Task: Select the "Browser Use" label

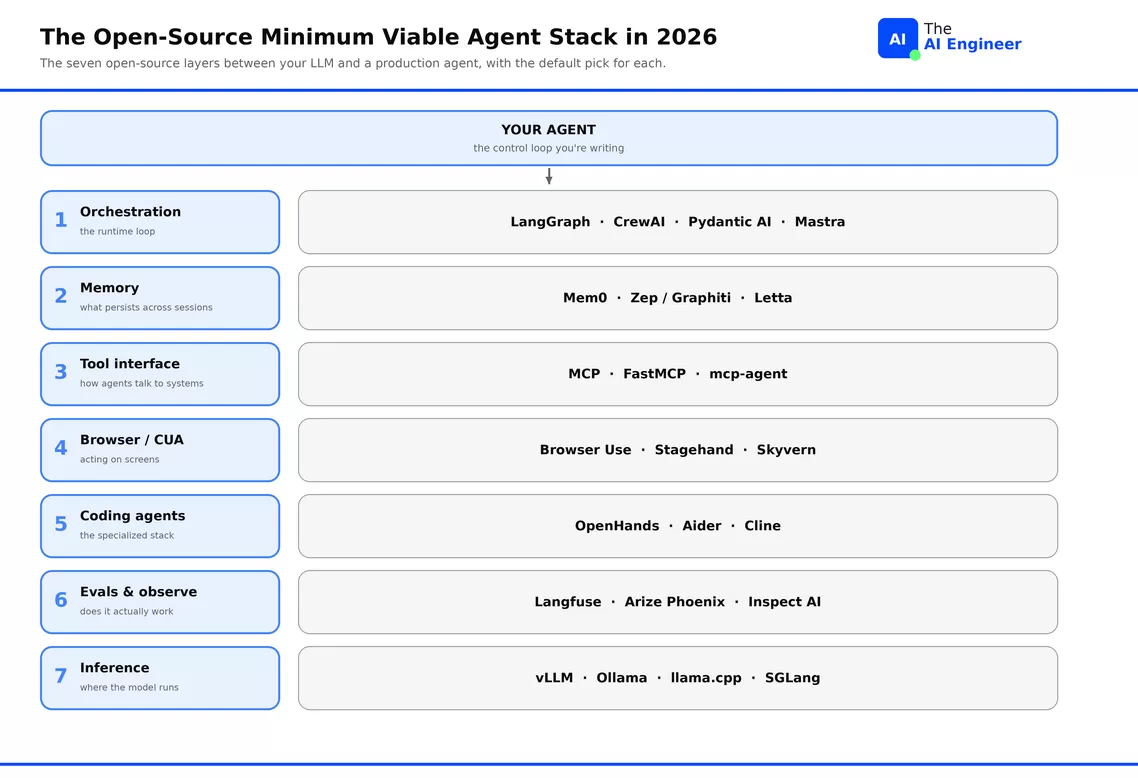Action: (x=586, y=450)
